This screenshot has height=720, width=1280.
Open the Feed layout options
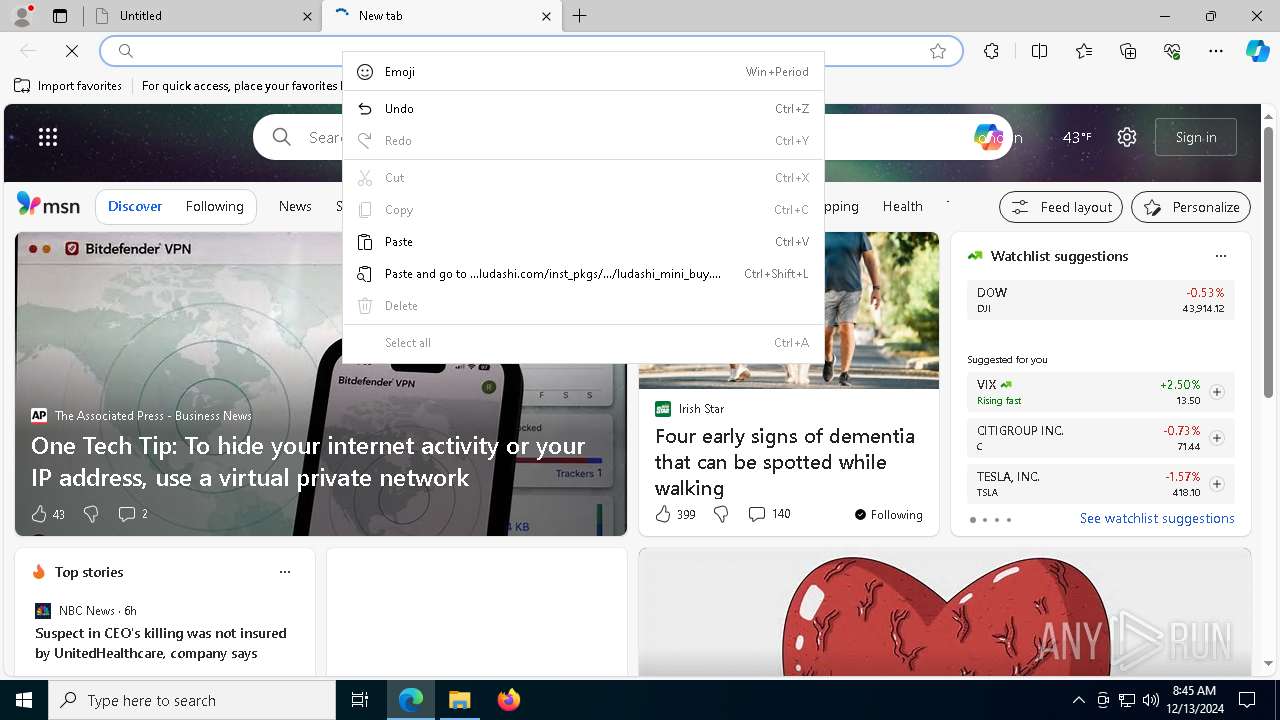pos(1061,207)
